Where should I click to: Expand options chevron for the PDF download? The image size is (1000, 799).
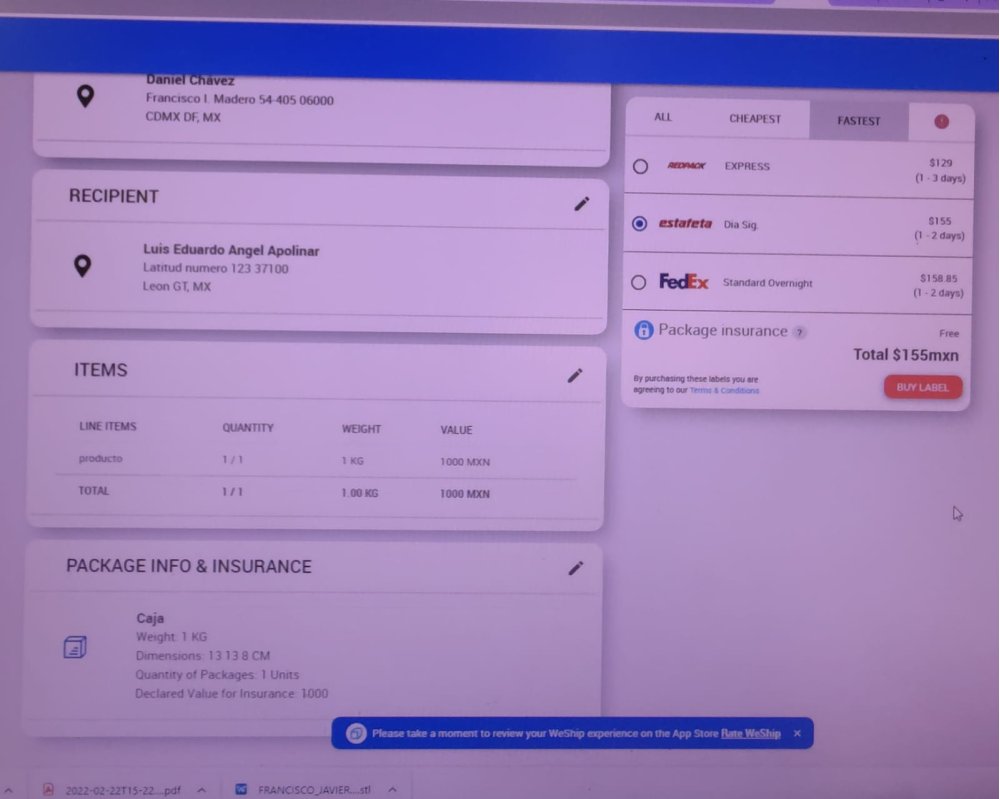tap(202, 790)
